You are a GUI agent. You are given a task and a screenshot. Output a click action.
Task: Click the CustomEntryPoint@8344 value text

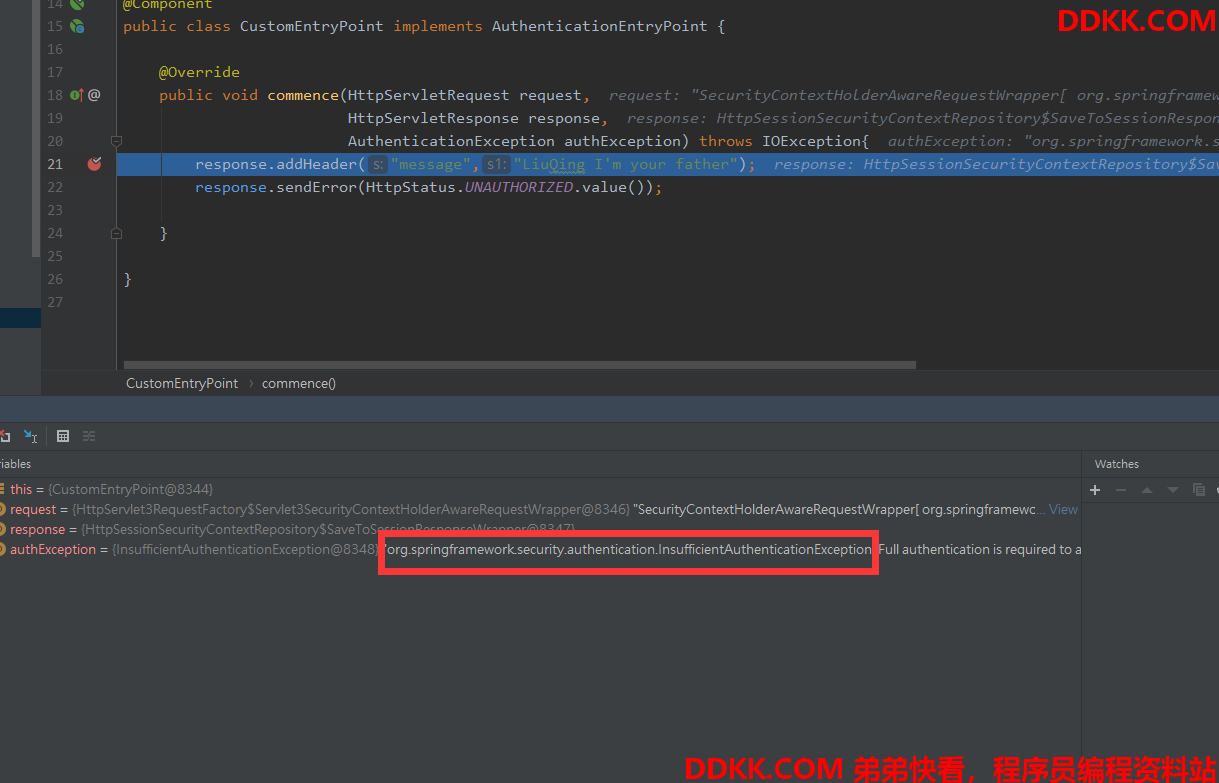131,489
